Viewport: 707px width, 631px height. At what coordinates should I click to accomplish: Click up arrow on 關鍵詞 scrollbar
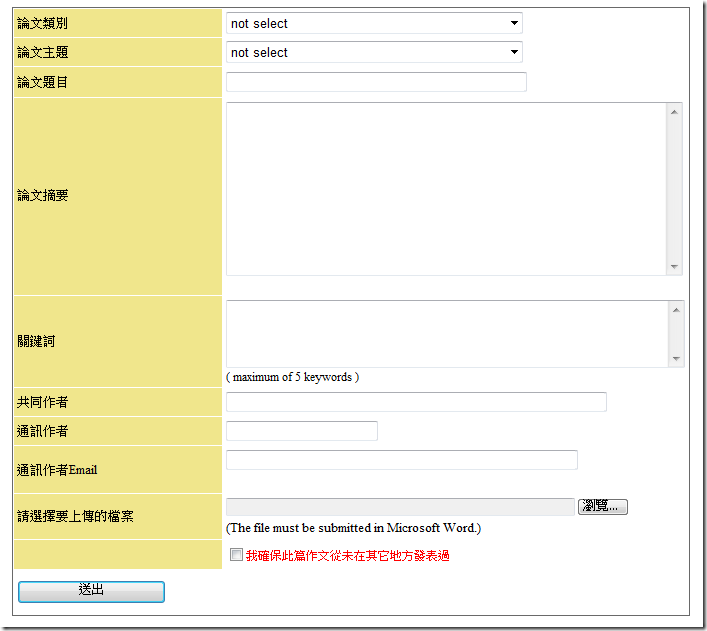point(676,309)
